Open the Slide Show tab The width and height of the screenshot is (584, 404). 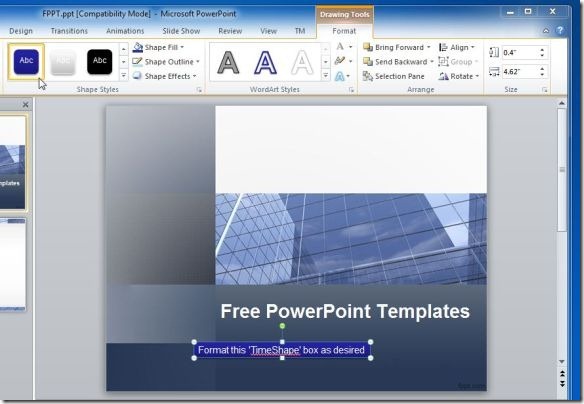pyautogui.click(x=181, y=31)
